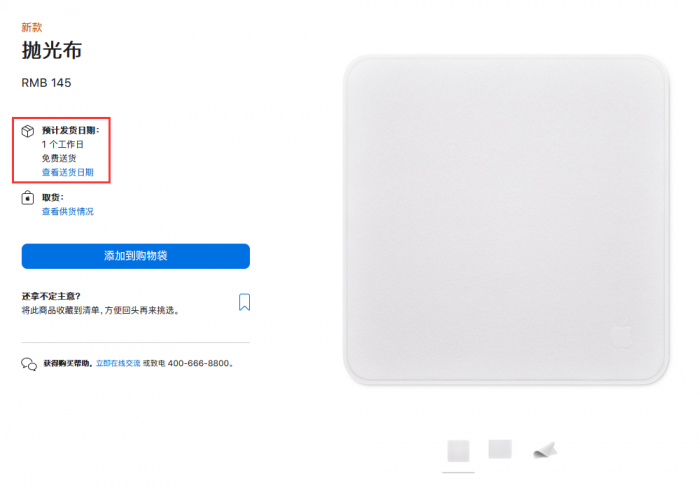The image size is (700, 488).
Task: Click the 抛光布 product title
Action: tap(52, 50)
